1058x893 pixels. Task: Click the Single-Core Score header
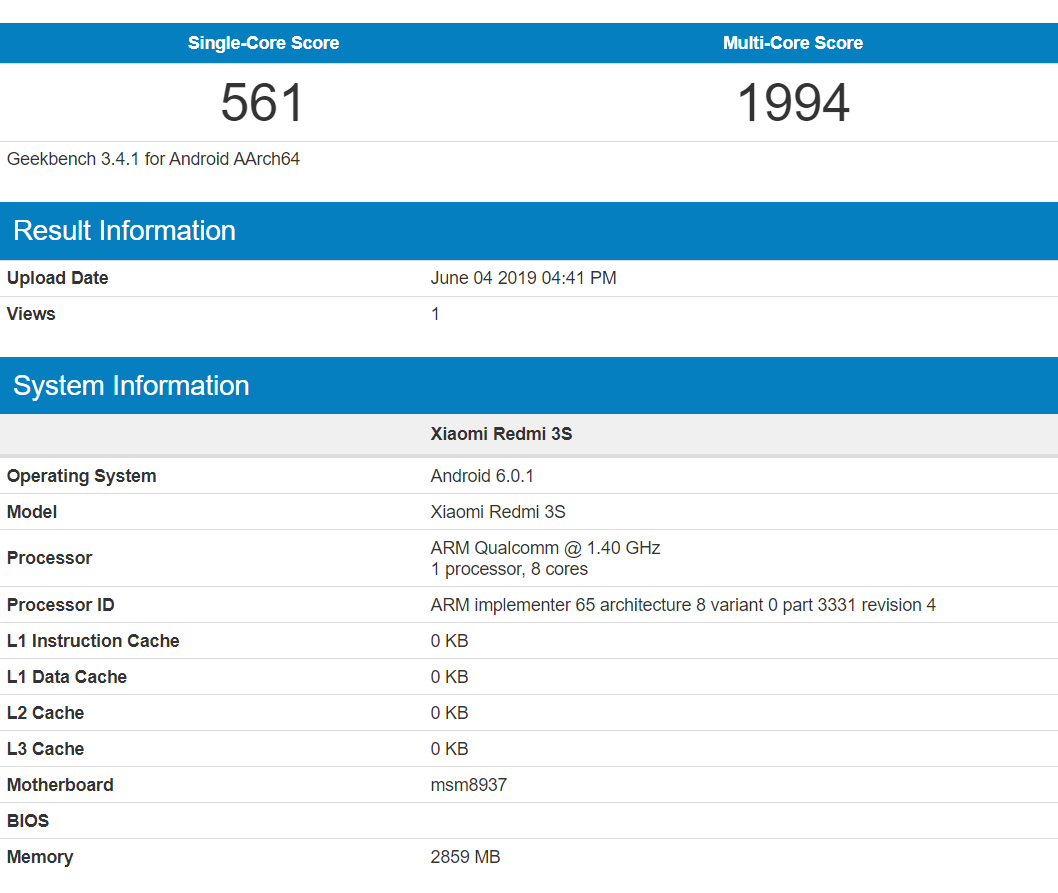(263, 43)
